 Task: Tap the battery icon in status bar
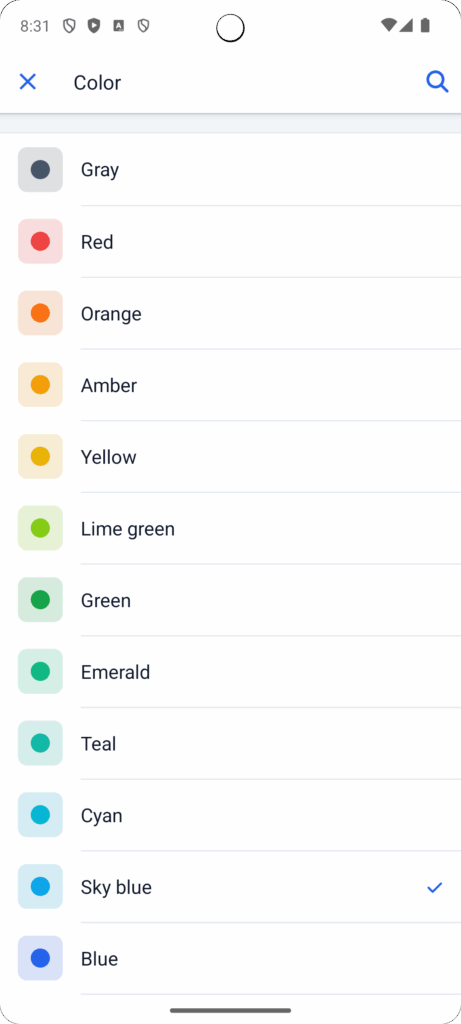[425, 25]
